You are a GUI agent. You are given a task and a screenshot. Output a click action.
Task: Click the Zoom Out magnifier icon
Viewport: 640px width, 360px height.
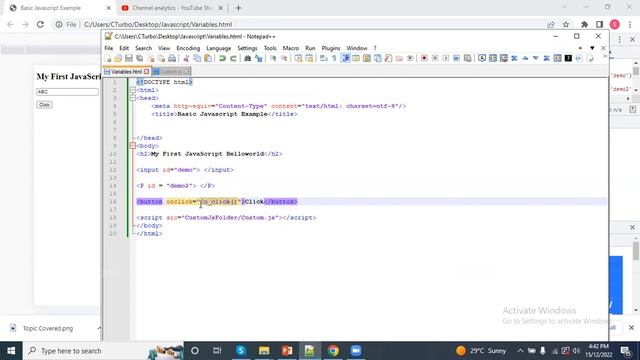pyautogui.click(x=284, y=58)
